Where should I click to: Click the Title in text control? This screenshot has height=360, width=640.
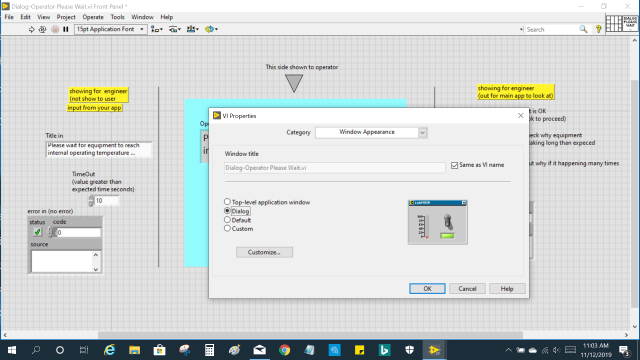click(x=99, y=149)
